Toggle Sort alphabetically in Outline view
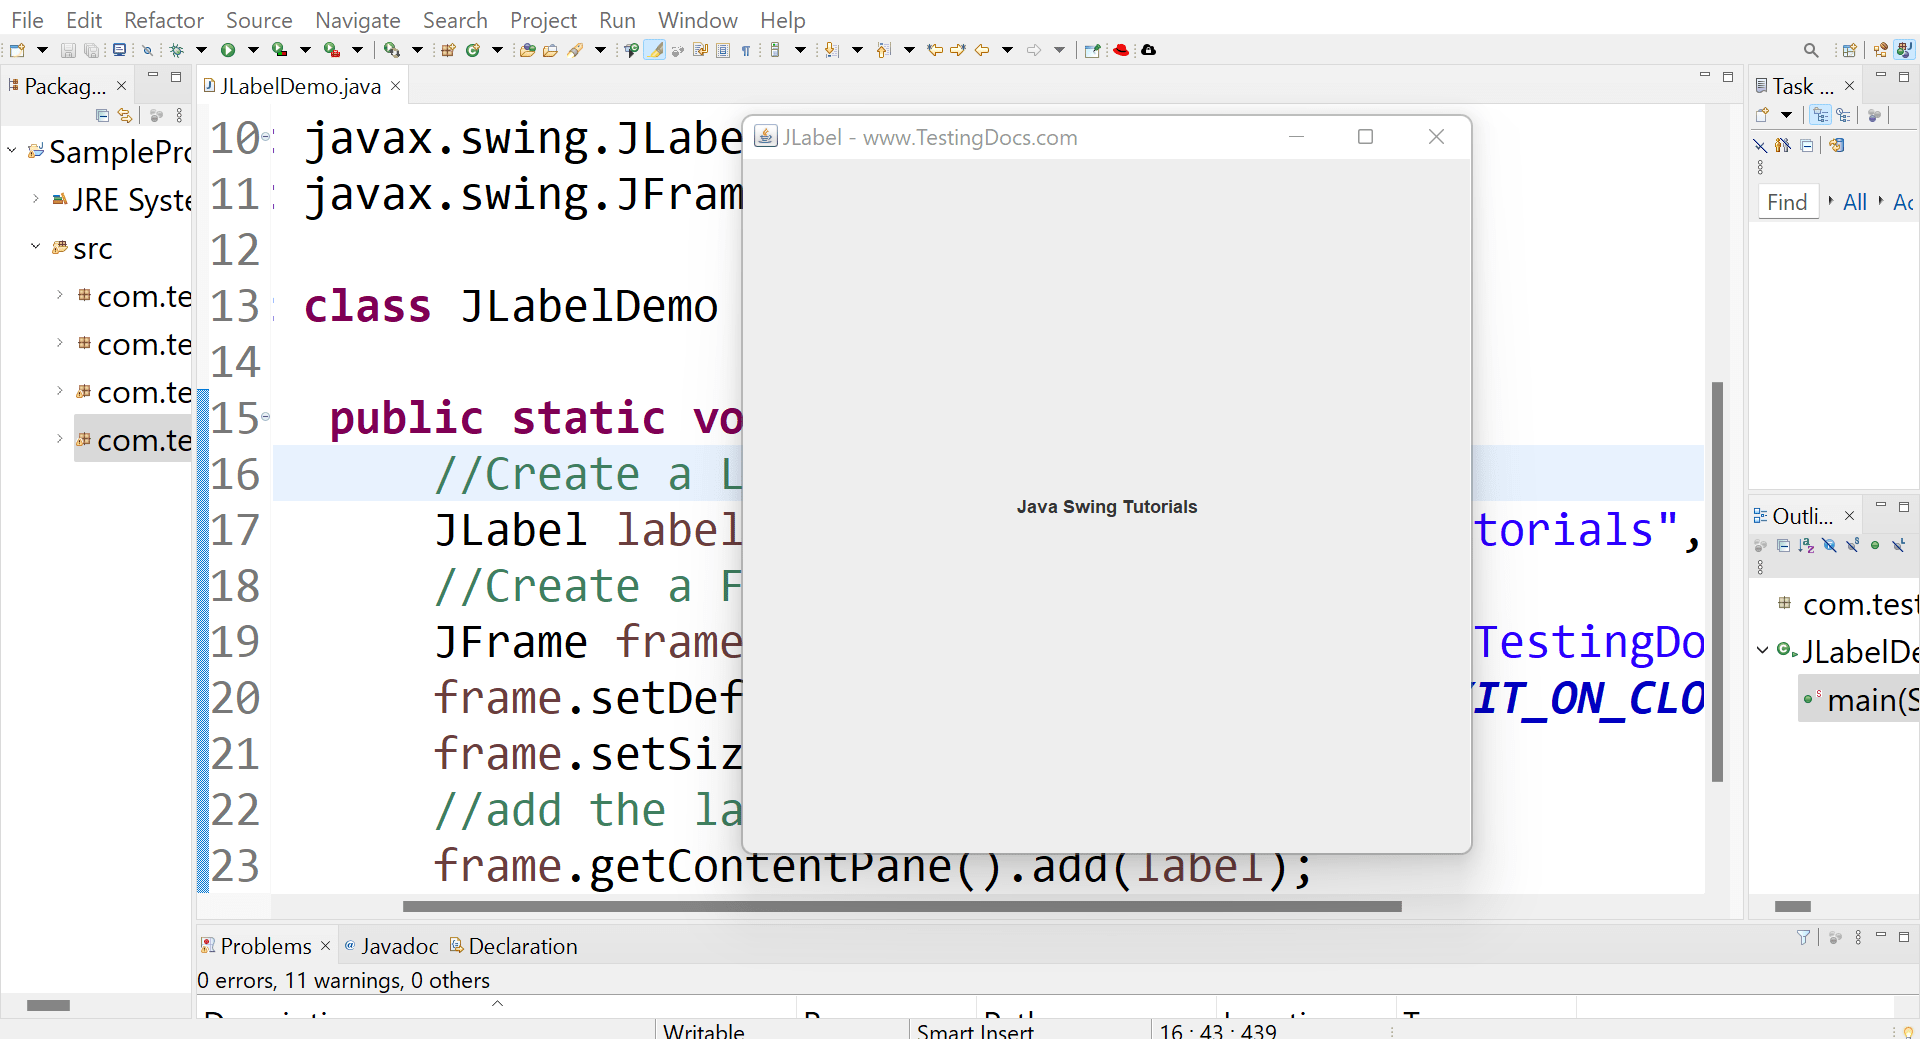The width and height of the screenshot is (1920, 1039). coord(1806,545)
